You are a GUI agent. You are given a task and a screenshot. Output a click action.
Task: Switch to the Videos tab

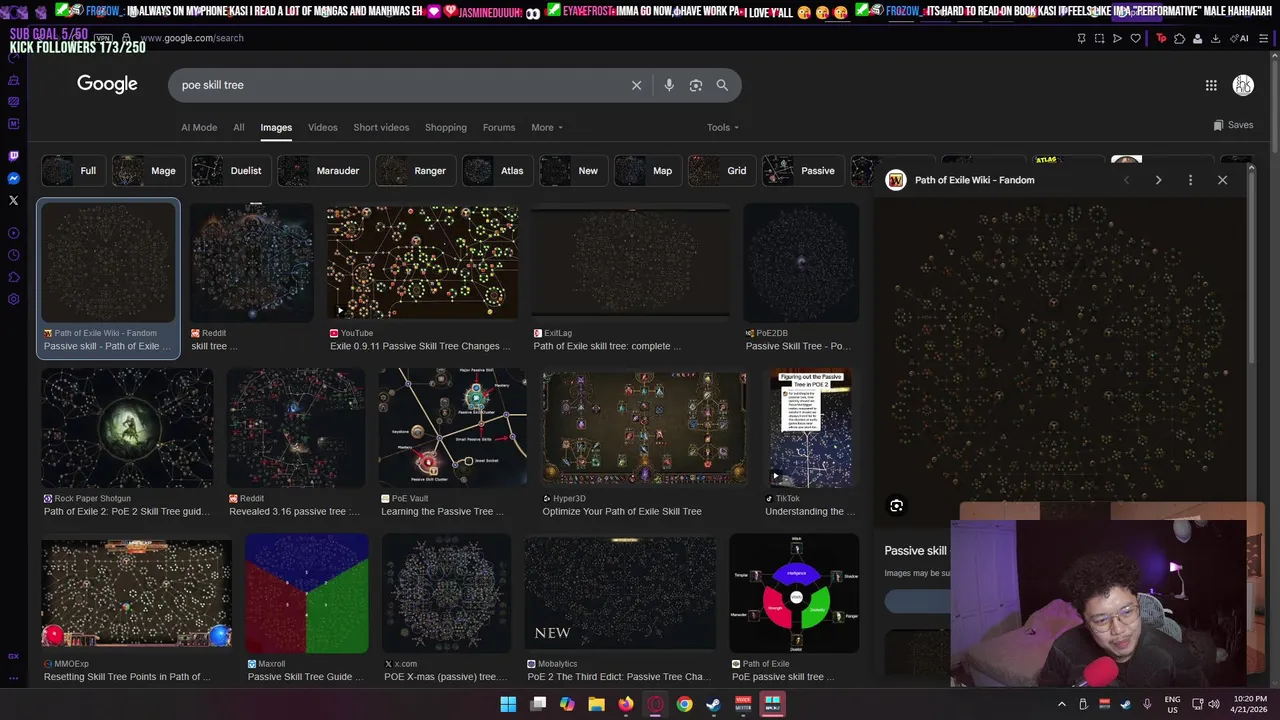[x=322, y=128]
